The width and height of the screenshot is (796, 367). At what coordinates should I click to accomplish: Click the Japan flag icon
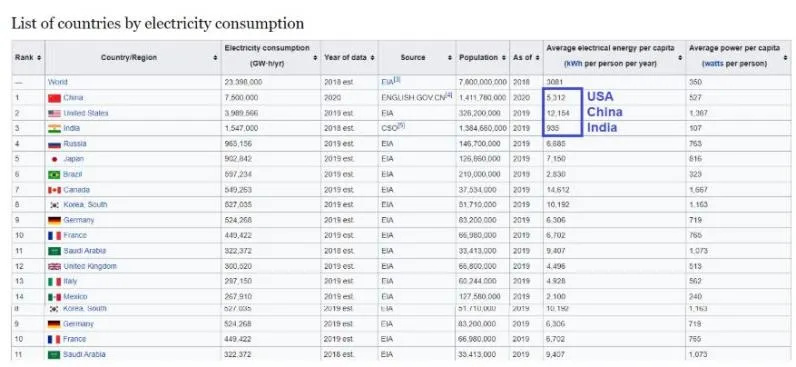[54, 159]
